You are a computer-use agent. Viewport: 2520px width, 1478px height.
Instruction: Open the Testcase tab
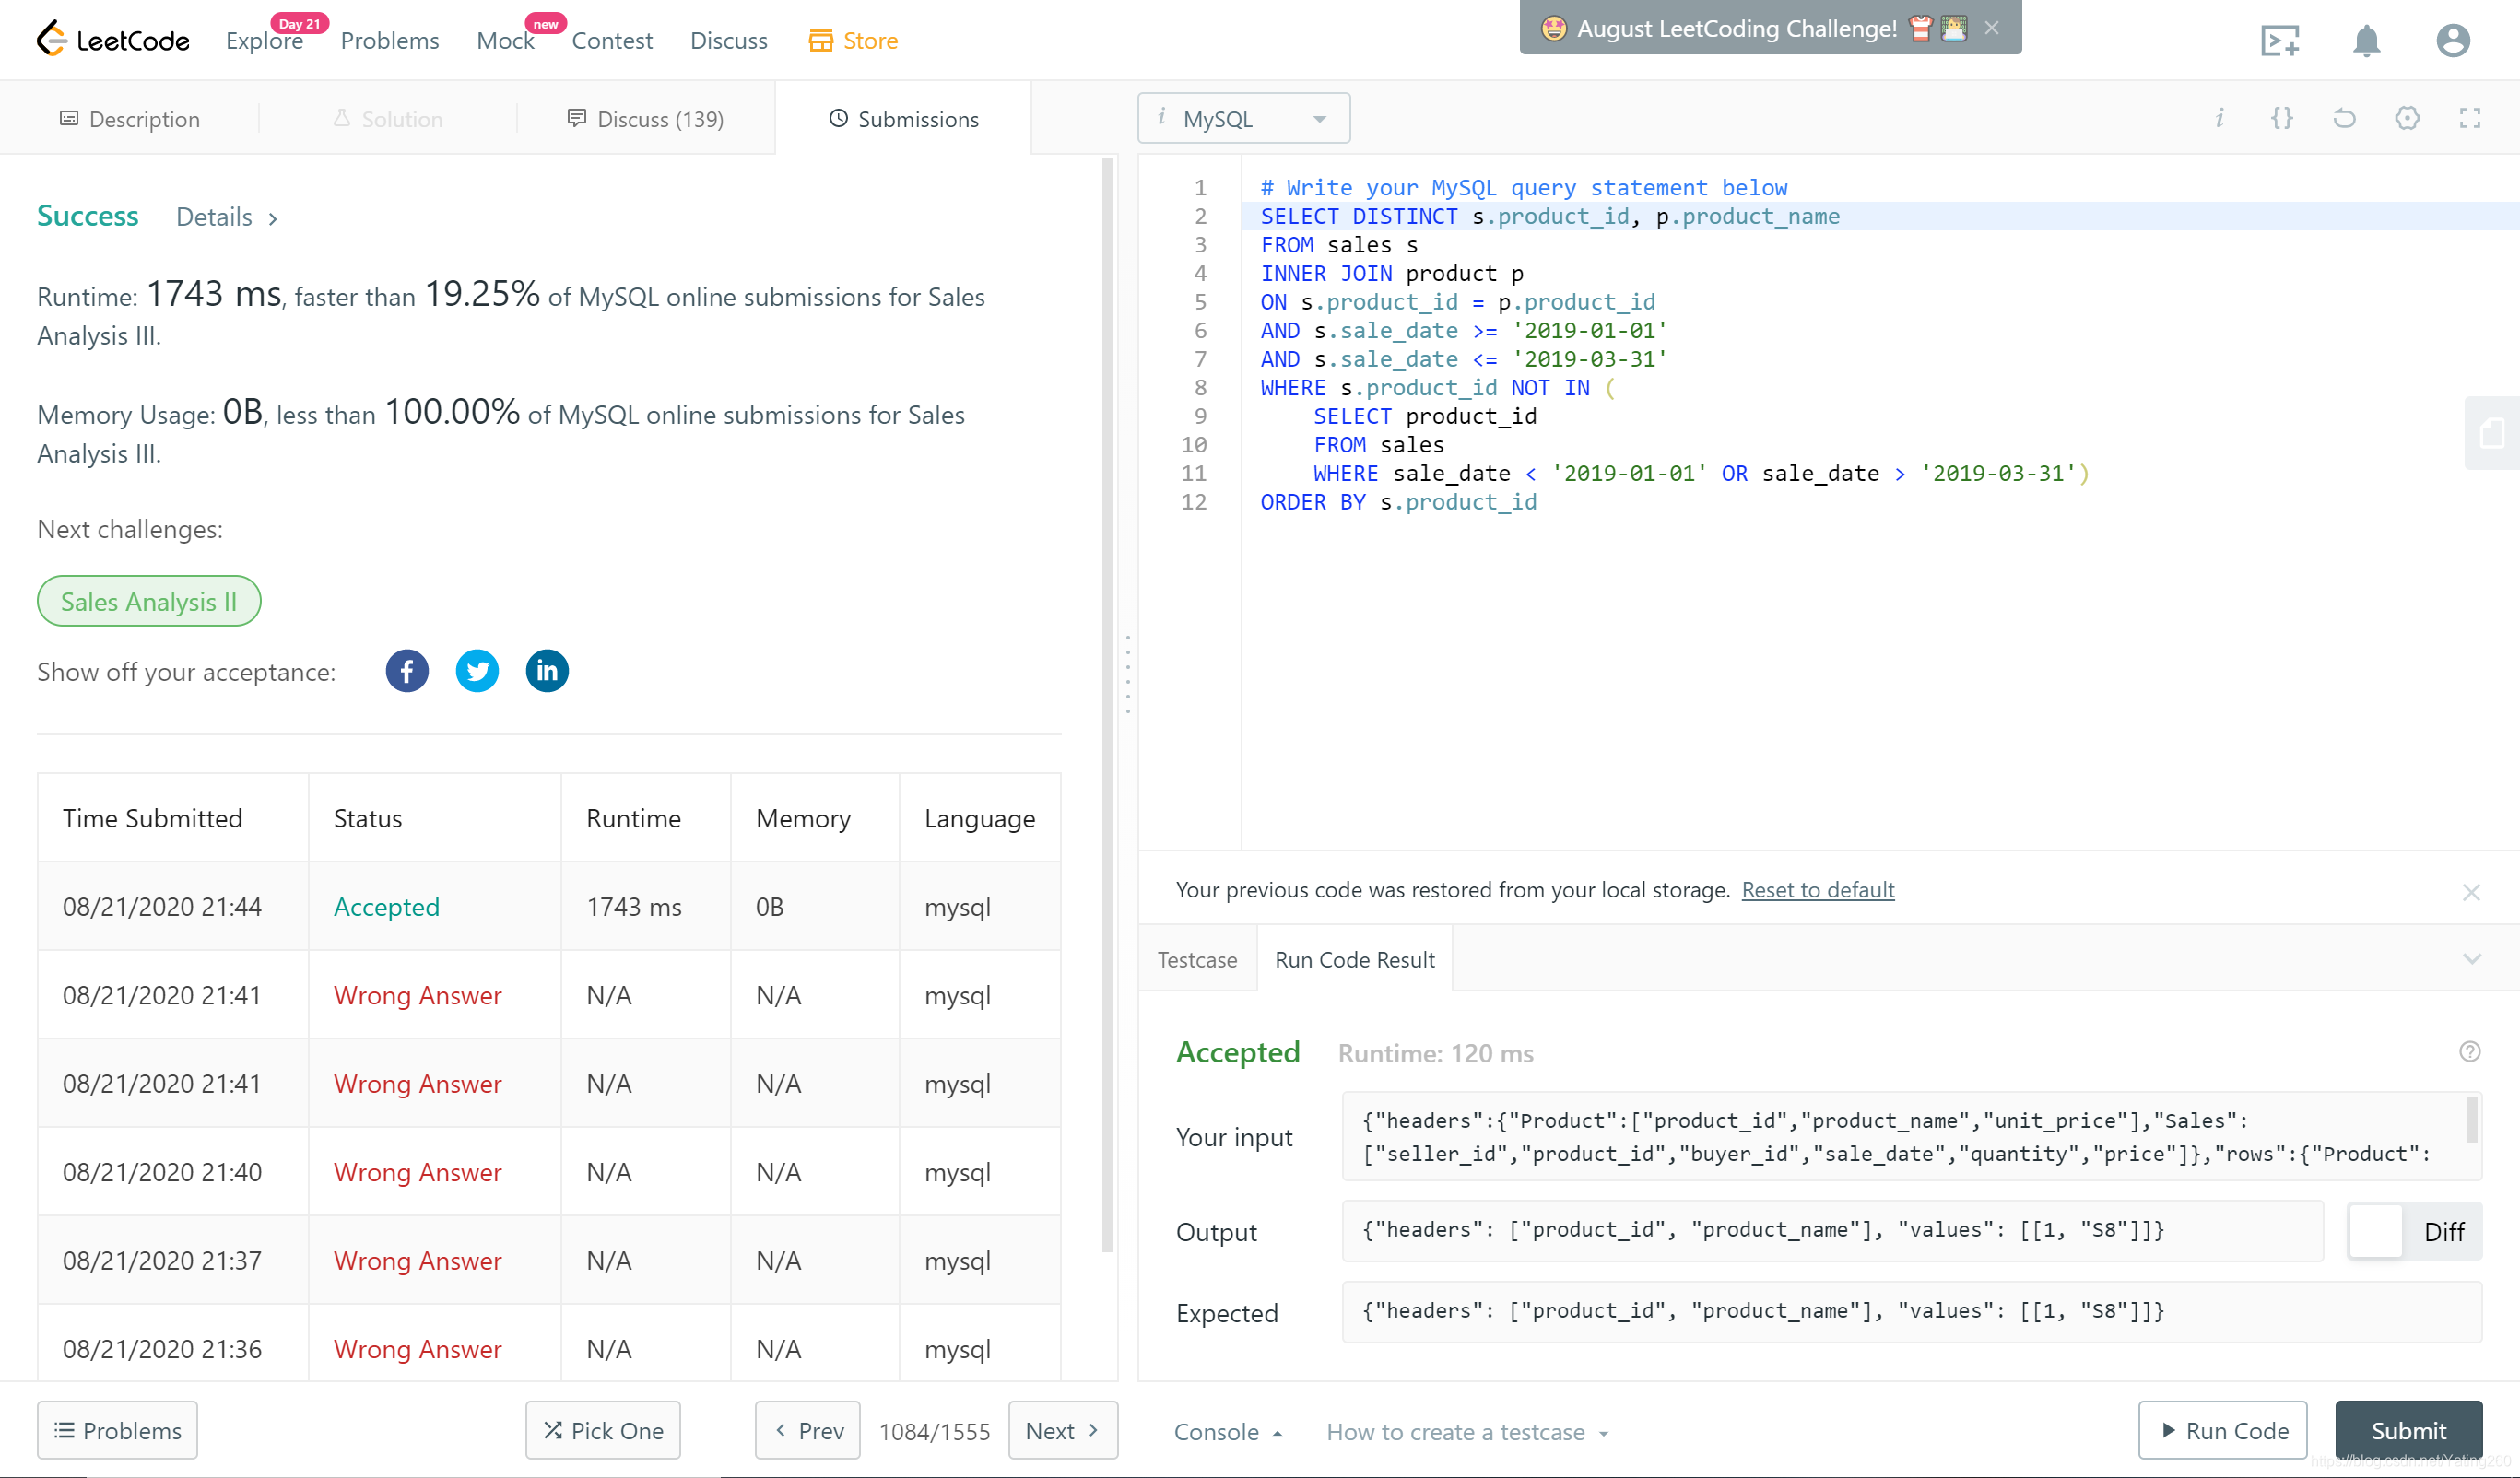[x=1197, y=960]
